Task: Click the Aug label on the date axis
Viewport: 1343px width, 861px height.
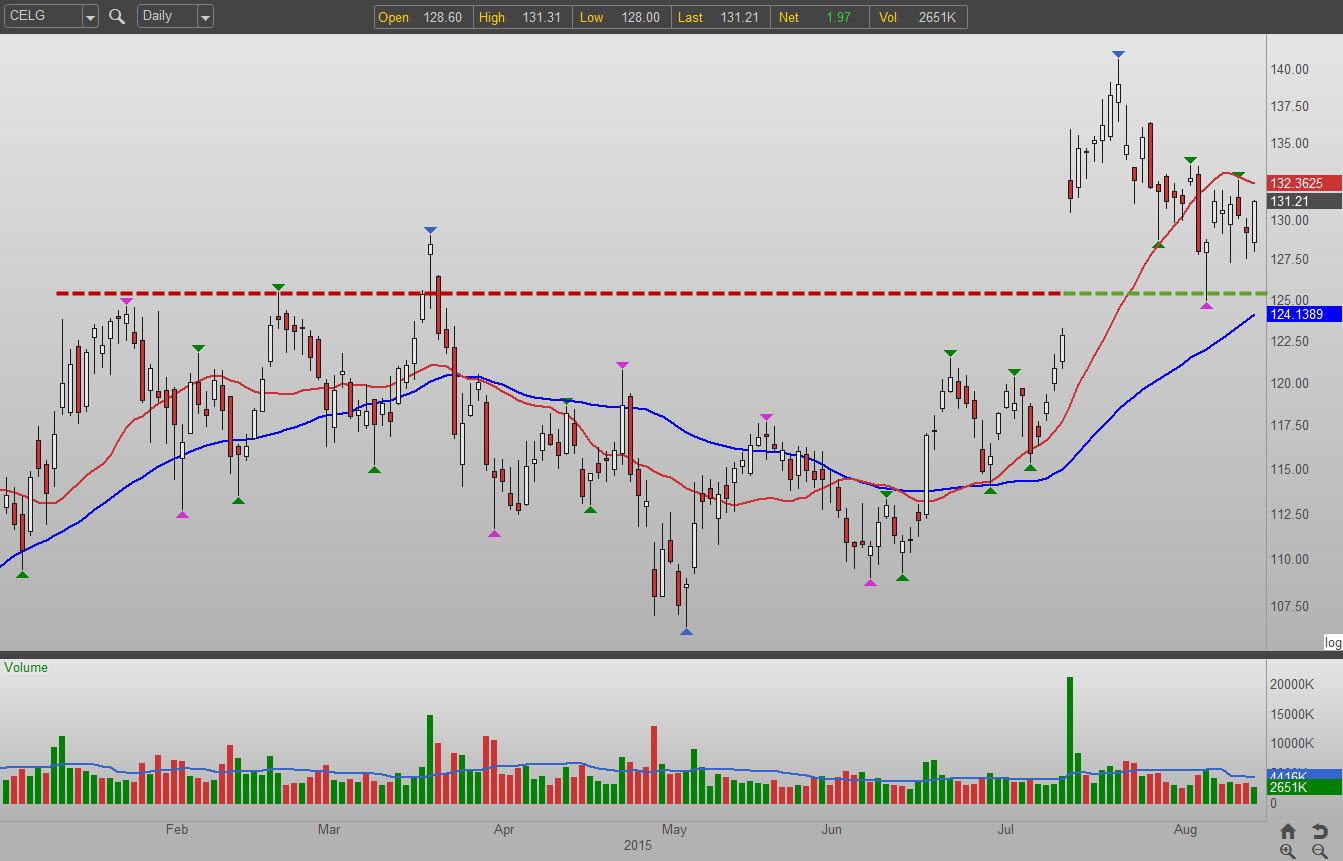Action: point(1186,830)
